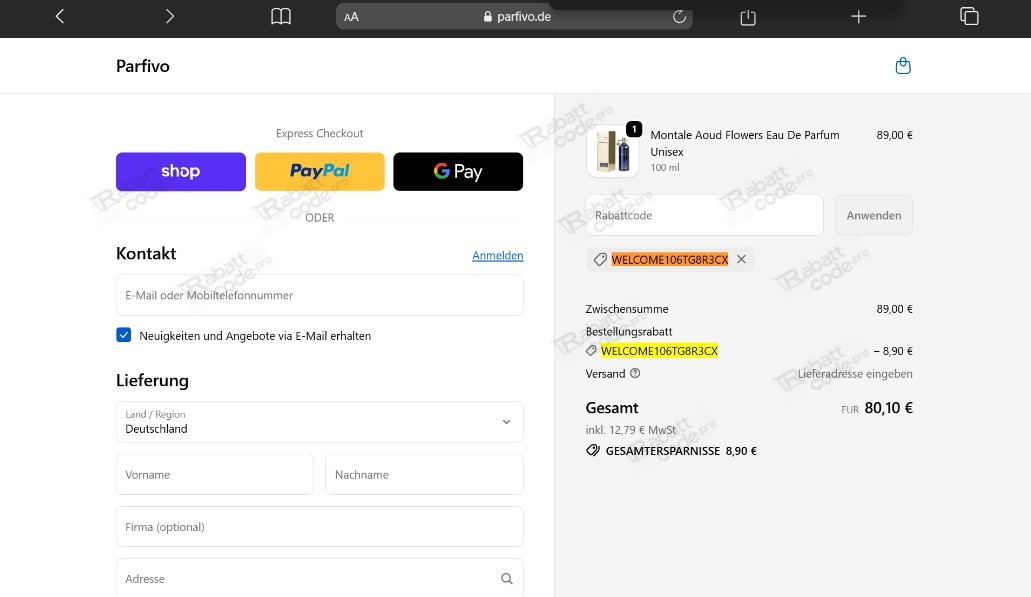Screen dimensions: 1031x597
Task: Click the Anmelden login link
Action: pos(498,255)
